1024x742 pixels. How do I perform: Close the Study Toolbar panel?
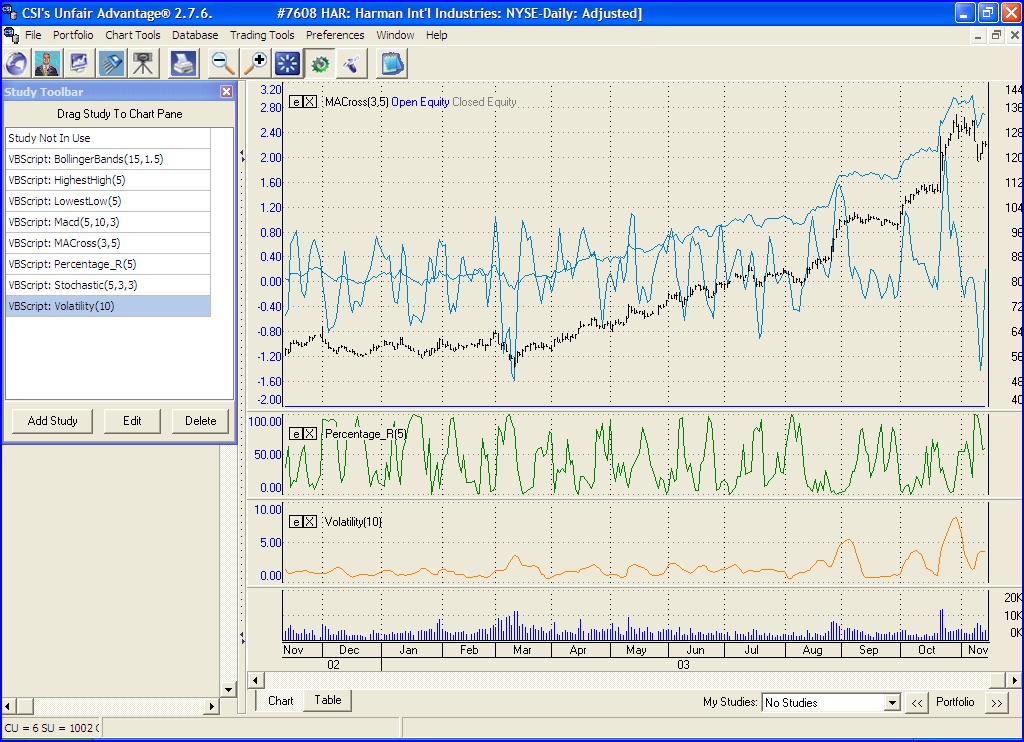tap(227, 91)
